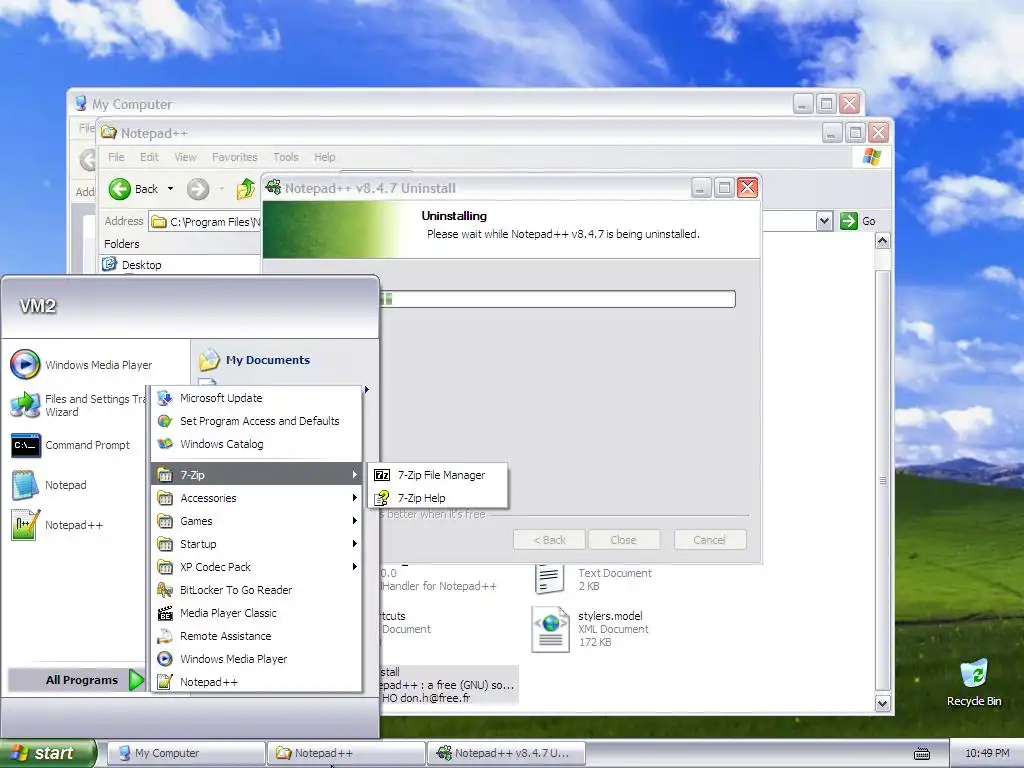Click the system clock showing 10:49 PM
Image resolution: width=1024 pixels, height=768 pixels.
987,754
